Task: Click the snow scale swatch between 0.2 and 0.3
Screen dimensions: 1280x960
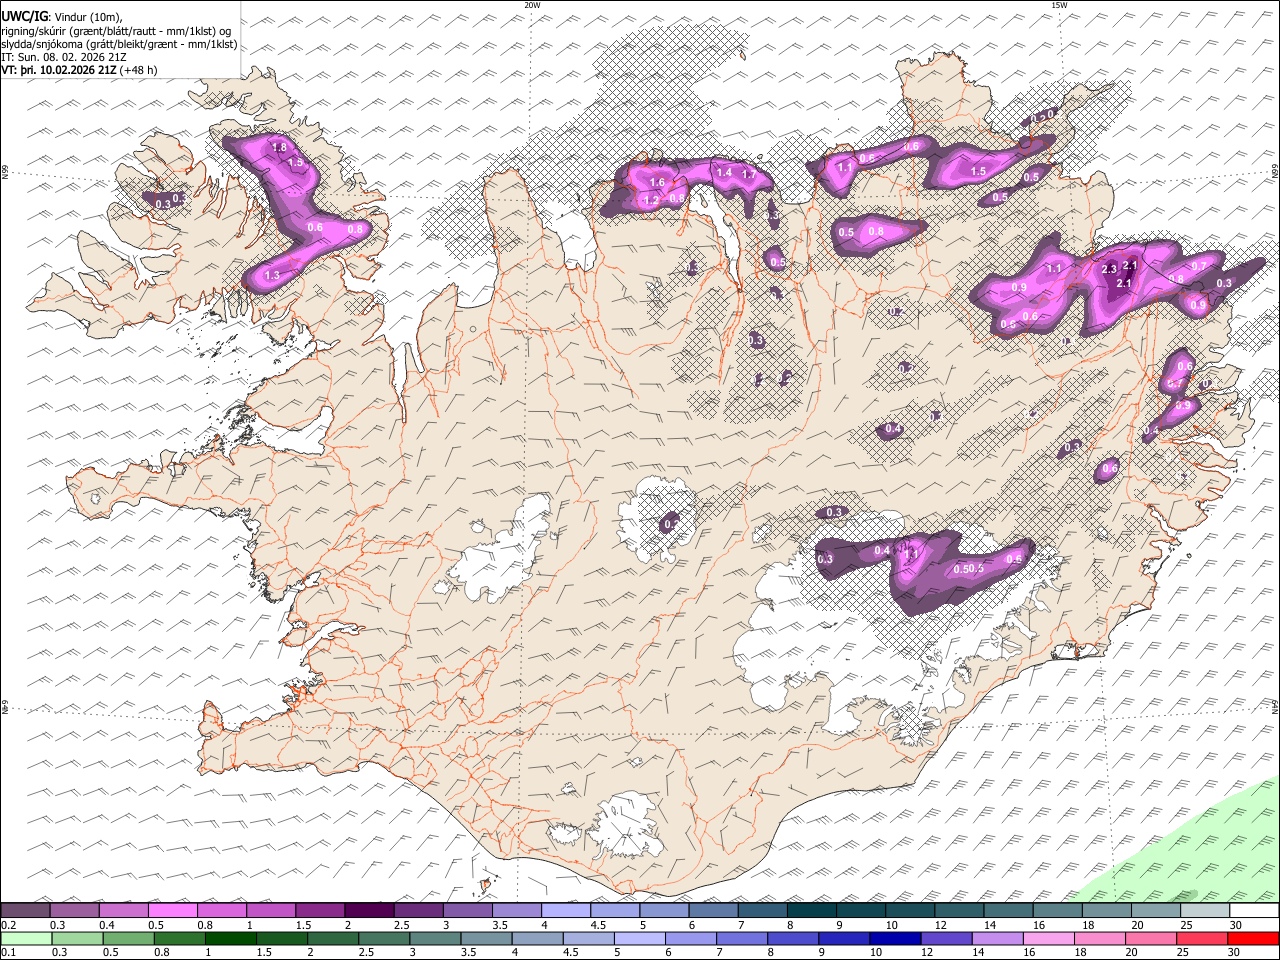Action: [26, 911]
